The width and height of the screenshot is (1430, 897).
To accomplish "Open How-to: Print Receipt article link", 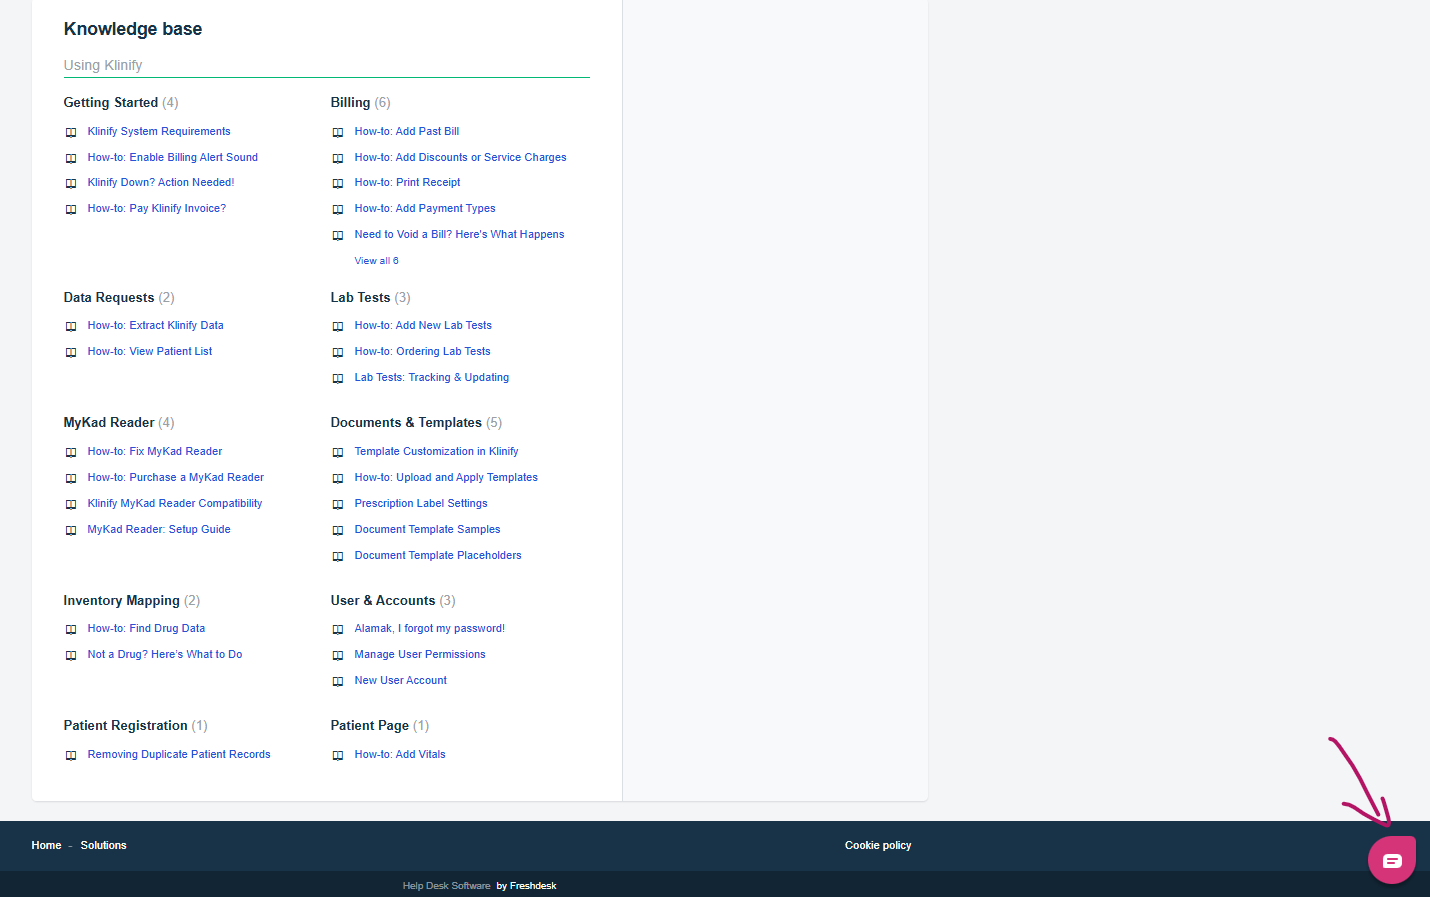I will point(407,182).
